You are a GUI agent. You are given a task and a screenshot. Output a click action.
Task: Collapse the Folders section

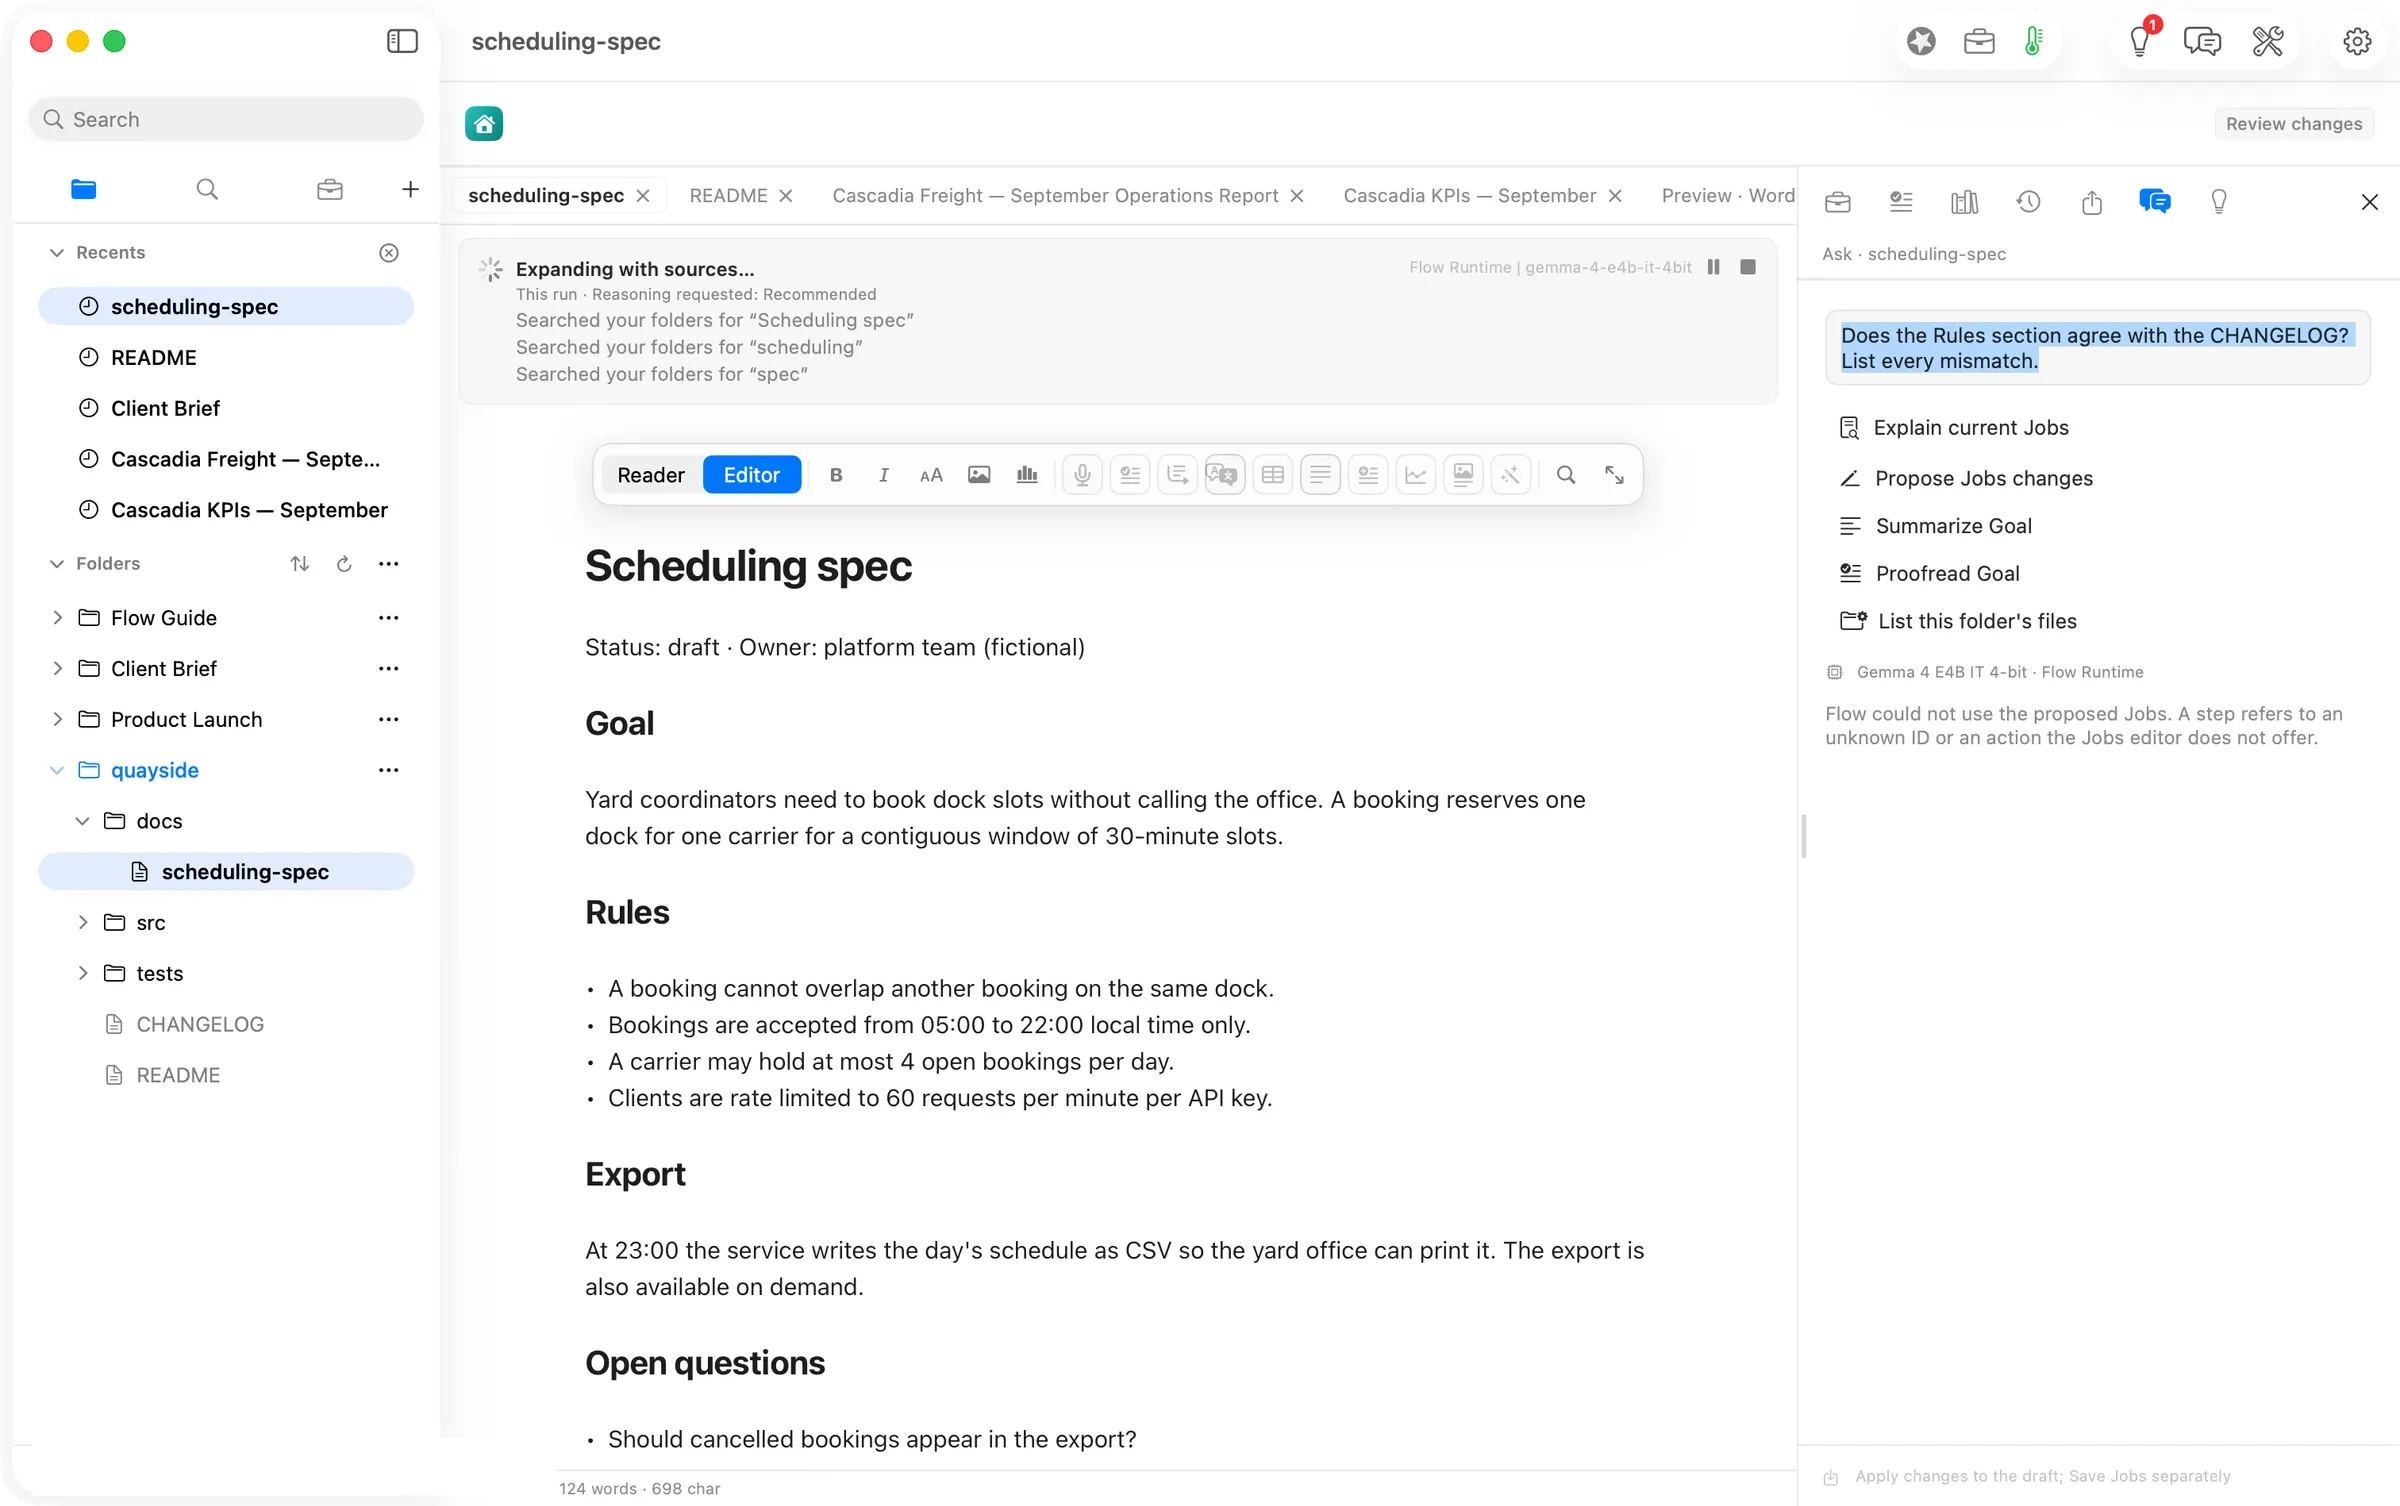pyautogui.click(x=57, y=564)
